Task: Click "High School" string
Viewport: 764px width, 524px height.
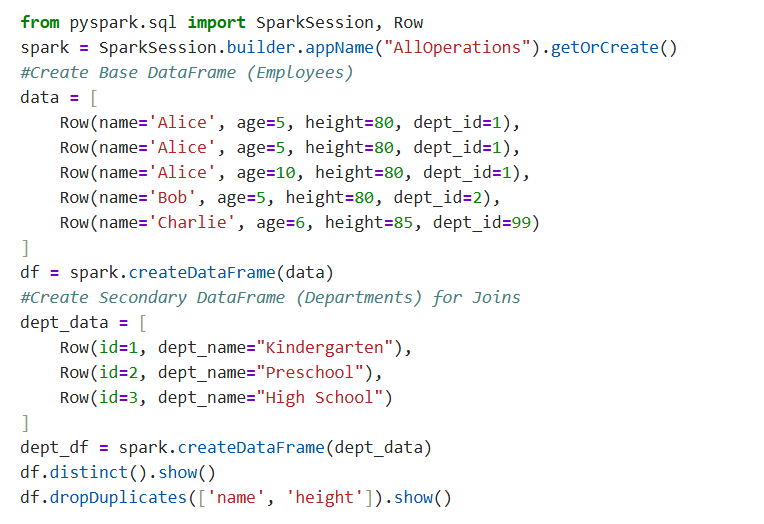Action: (x=320, y=397)
